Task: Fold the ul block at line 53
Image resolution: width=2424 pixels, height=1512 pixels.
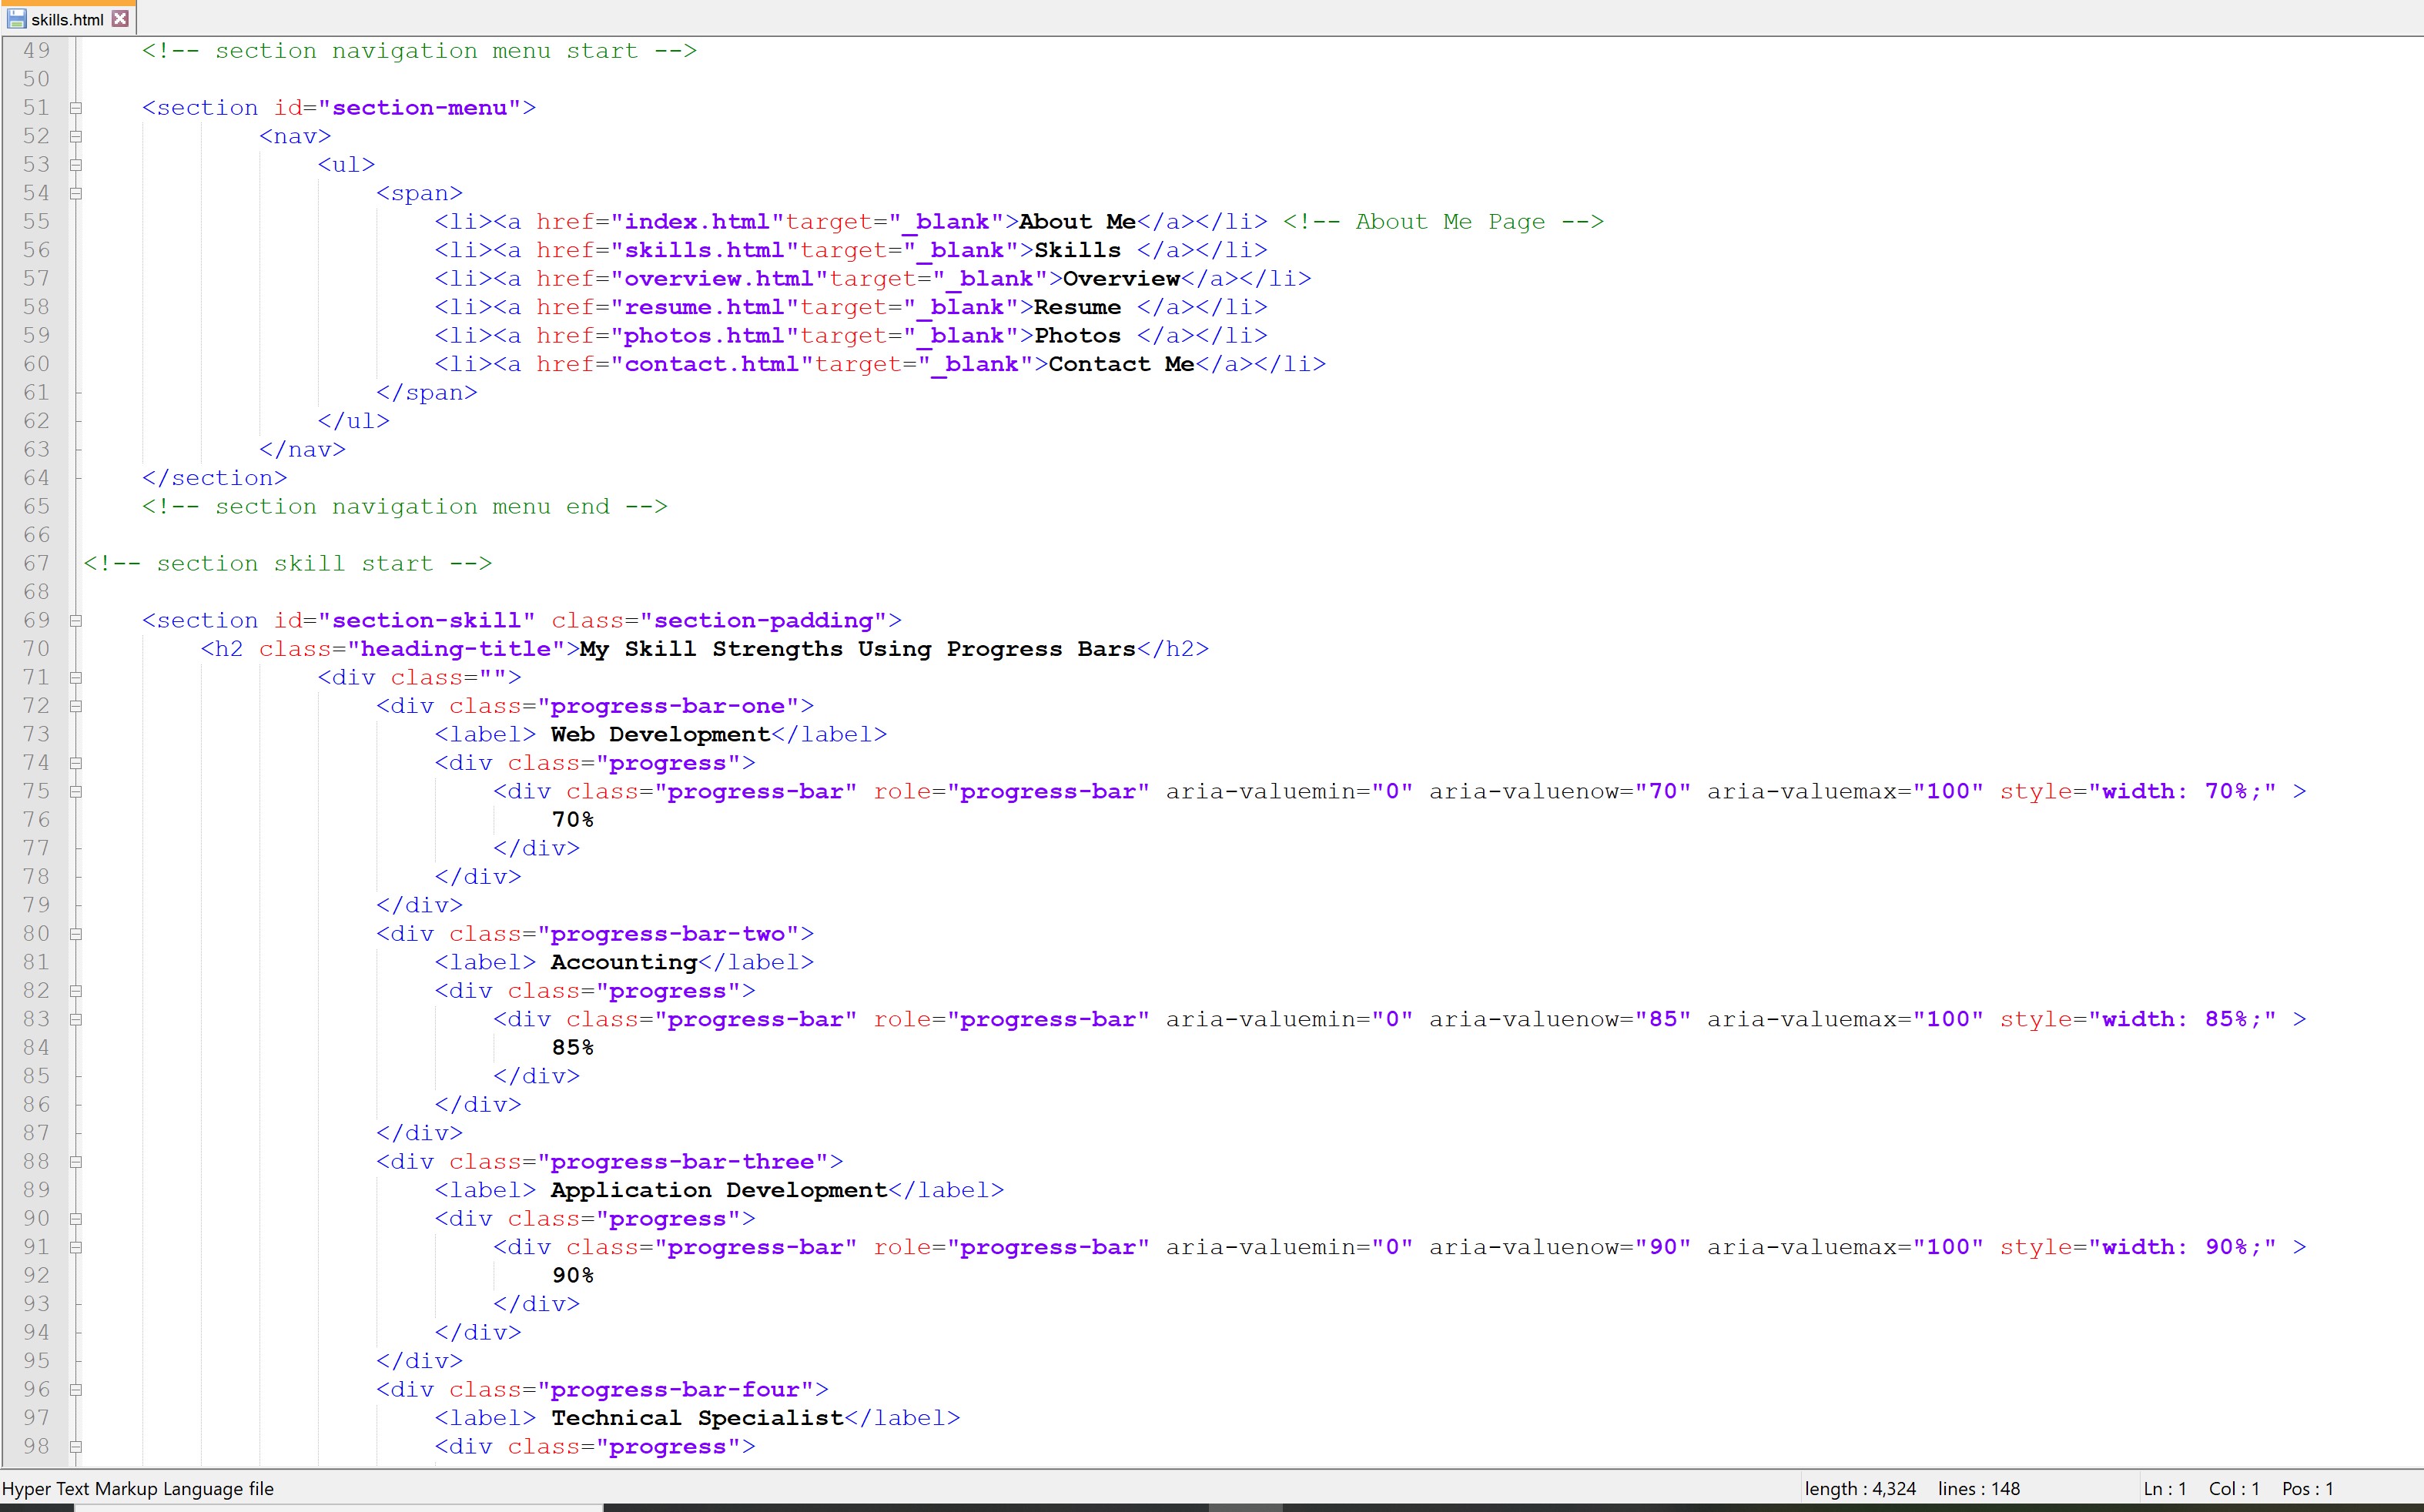Action: [76, 165]
